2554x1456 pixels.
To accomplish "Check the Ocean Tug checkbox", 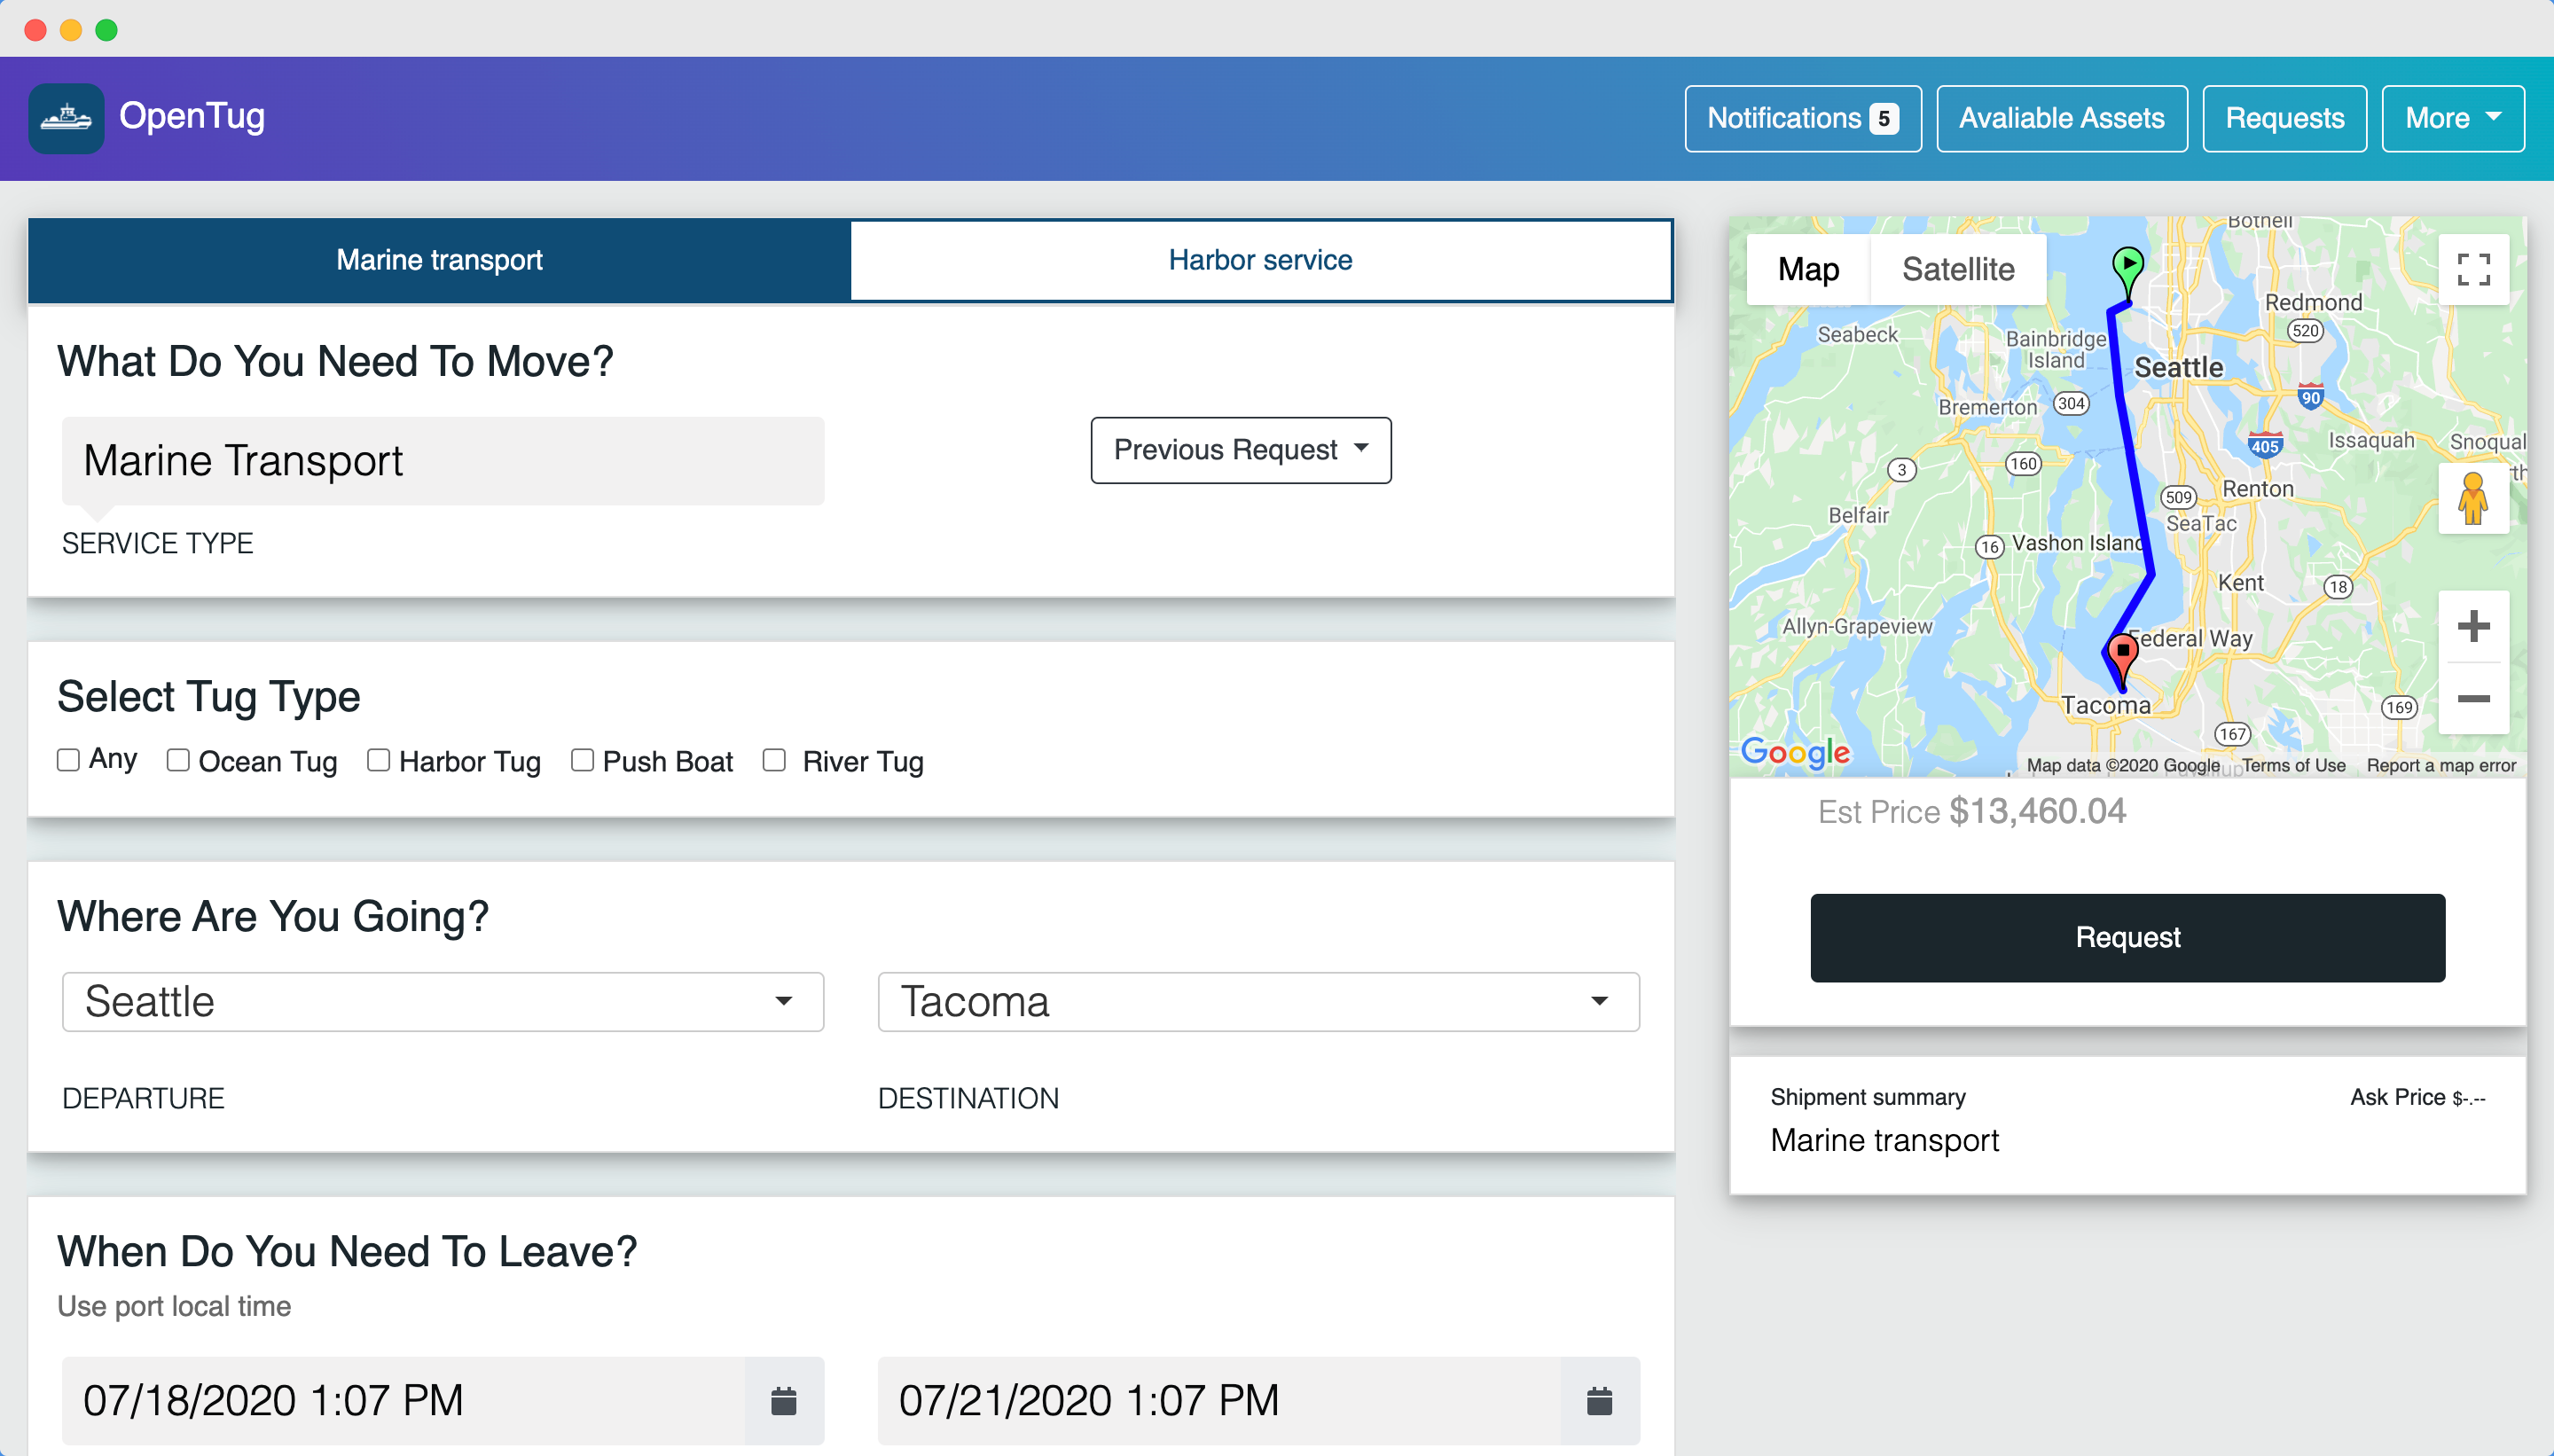I will pos(178,760).
